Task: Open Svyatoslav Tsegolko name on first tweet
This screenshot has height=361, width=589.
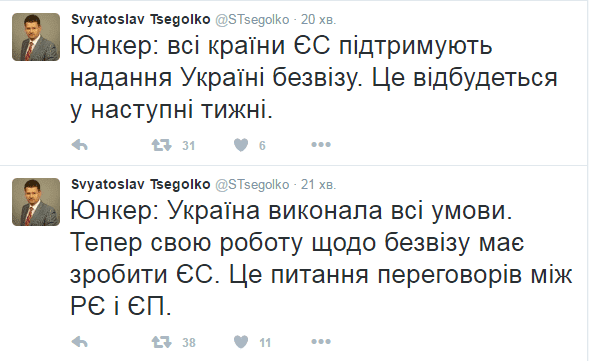Action: (141, 20)
